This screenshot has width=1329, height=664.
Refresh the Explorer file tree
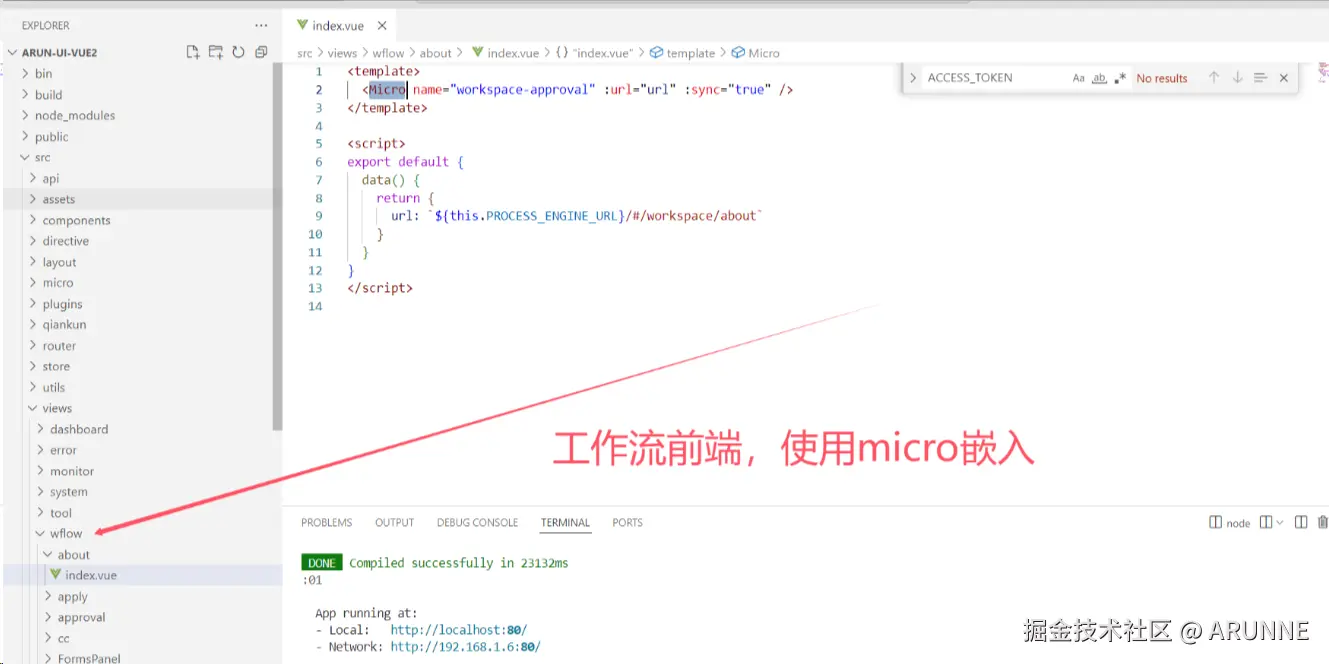click(238, 52)
